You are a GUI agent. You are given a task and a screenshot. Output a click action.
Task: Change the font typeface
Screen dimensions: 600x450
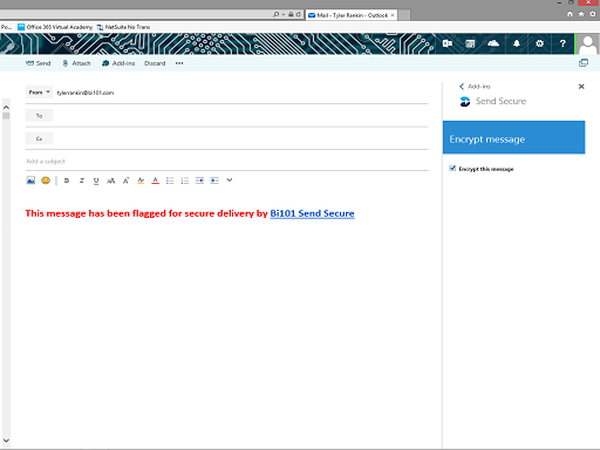pyautogui.click(x=111, y=181)
